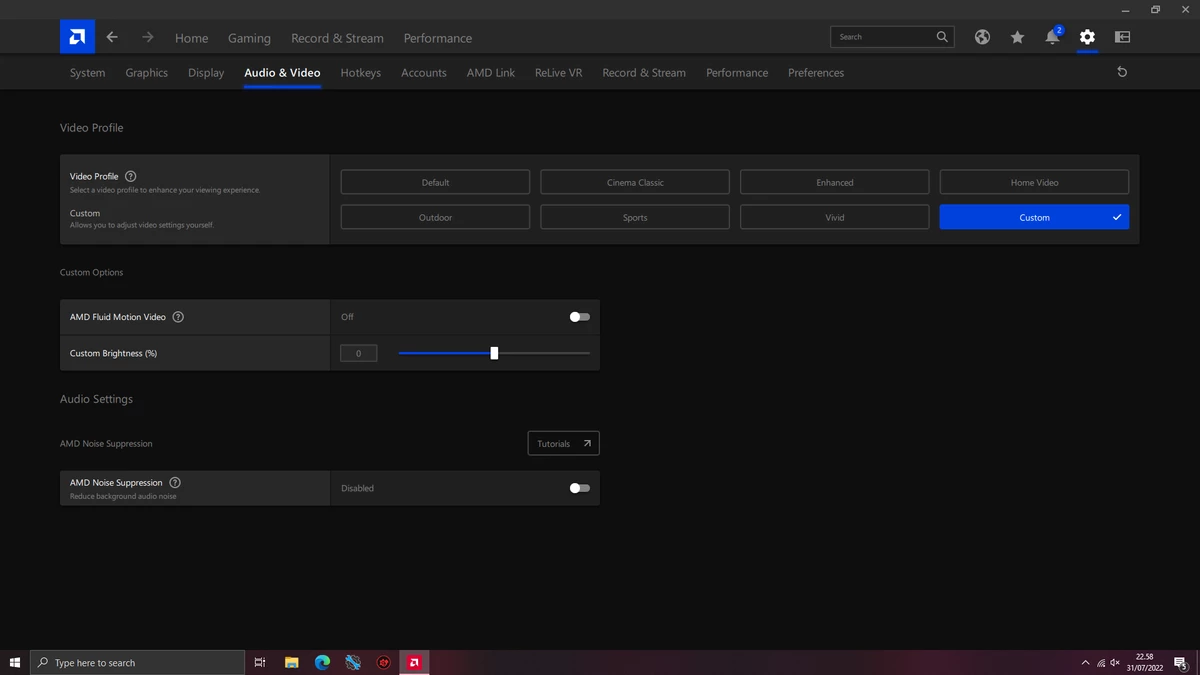Click AMD Software taskbar icon

414,662
